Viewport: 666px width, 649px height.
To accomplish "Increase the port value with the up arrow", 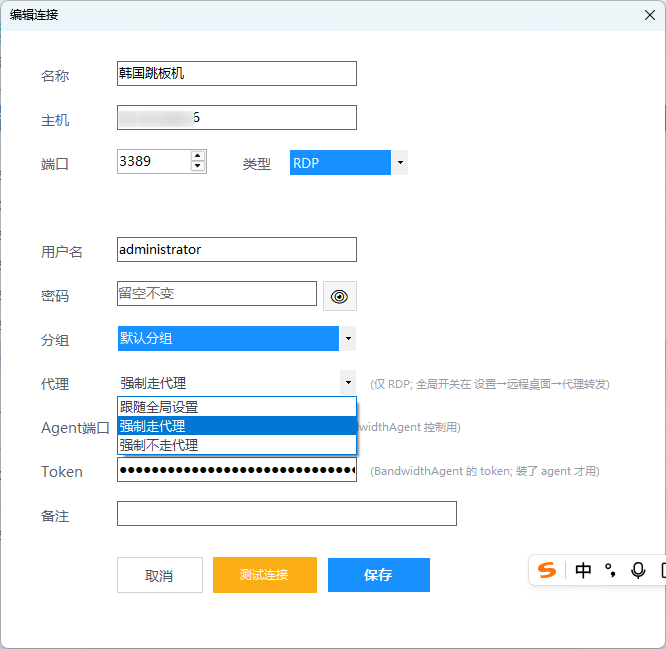I will [198, 156].
